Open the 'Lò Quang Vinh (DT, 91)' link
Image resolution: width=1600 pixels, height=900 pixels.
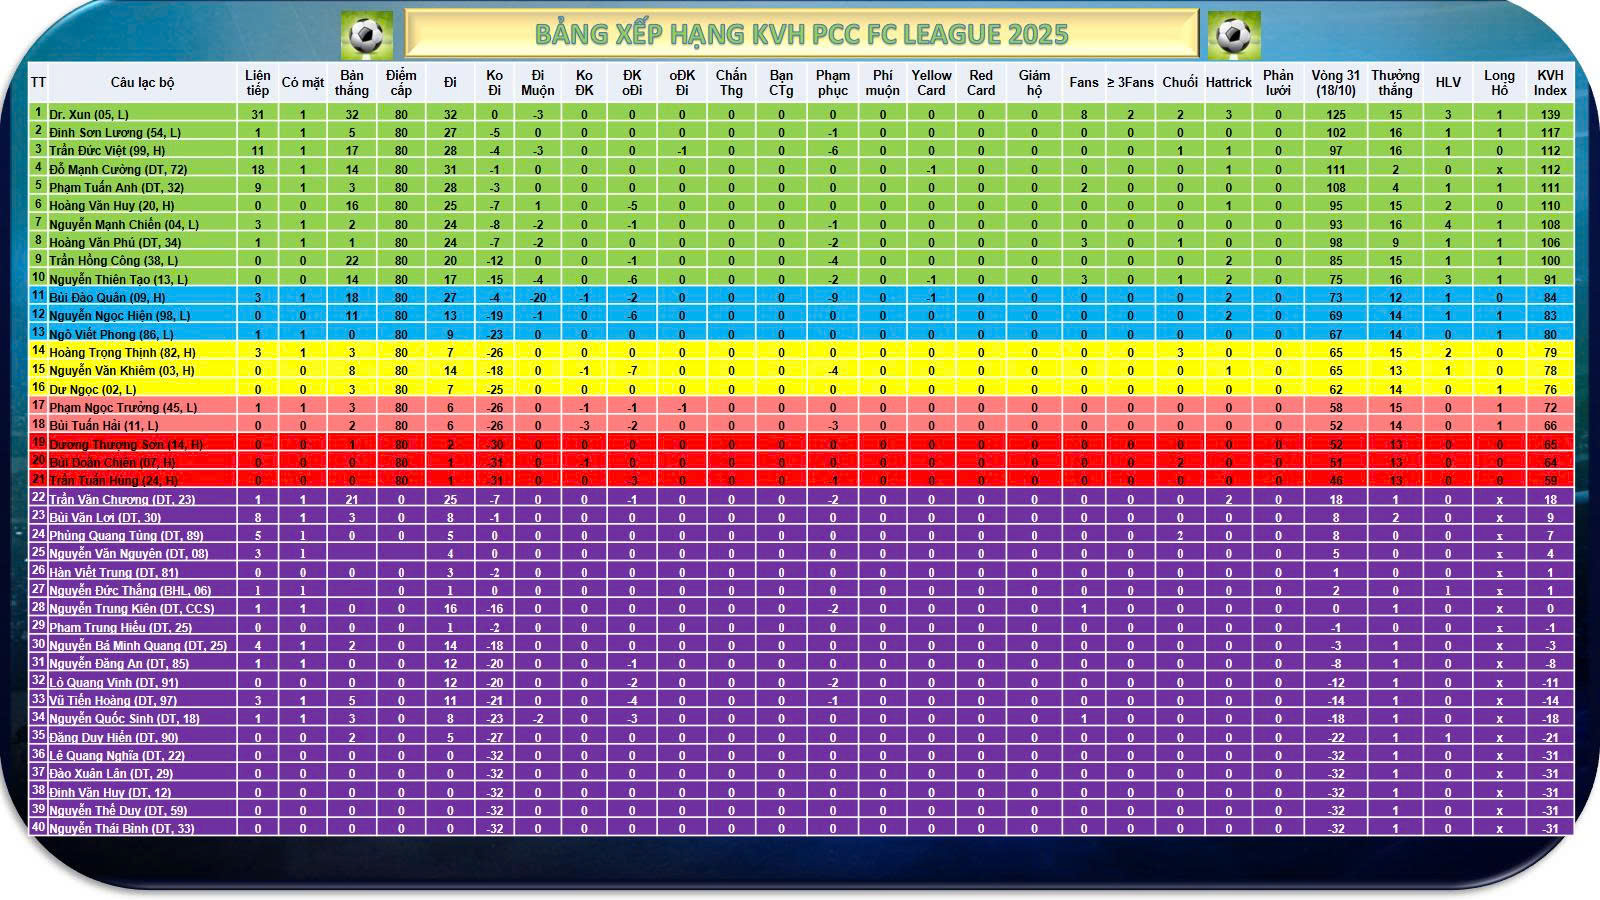pos(114,683)
